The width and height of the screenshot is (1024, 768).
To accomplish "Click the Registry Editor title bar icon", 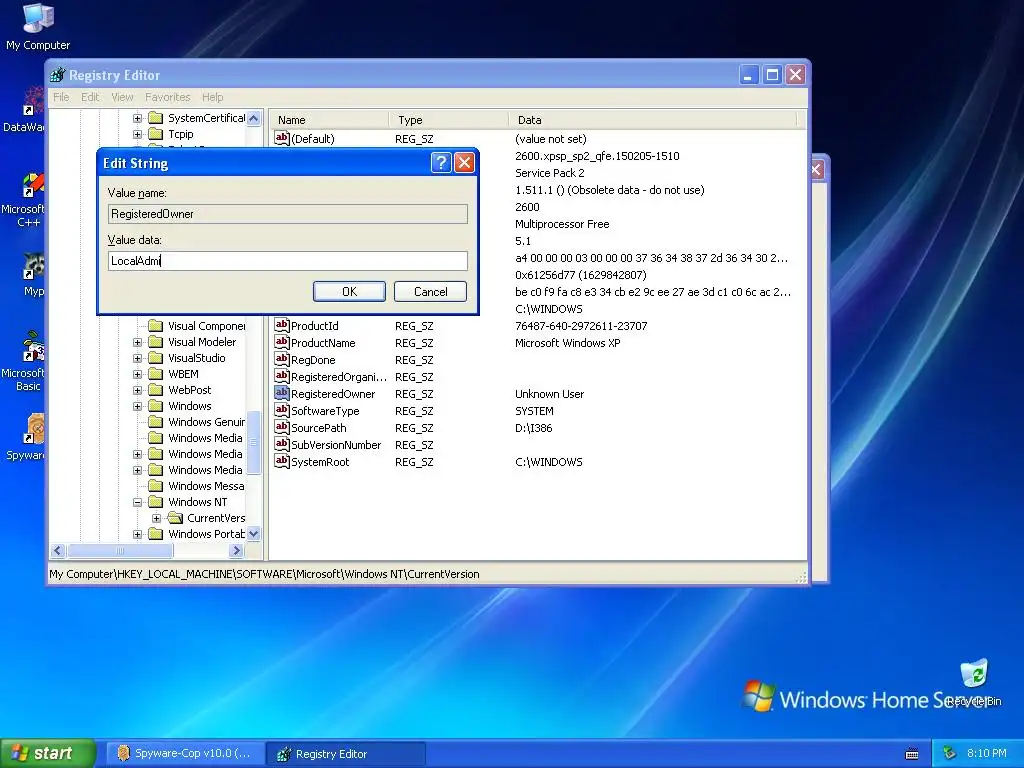I will point(58,75).
